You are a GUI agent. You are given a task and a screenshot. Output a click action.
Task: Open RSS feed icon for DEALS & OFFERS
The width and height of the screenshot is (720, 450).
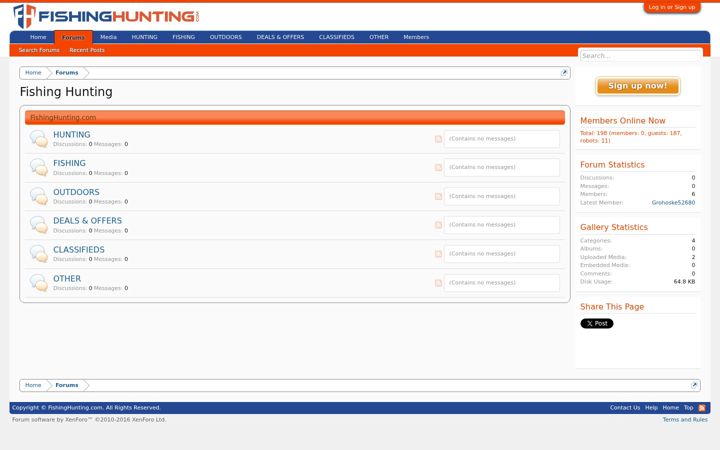(439, 225)
